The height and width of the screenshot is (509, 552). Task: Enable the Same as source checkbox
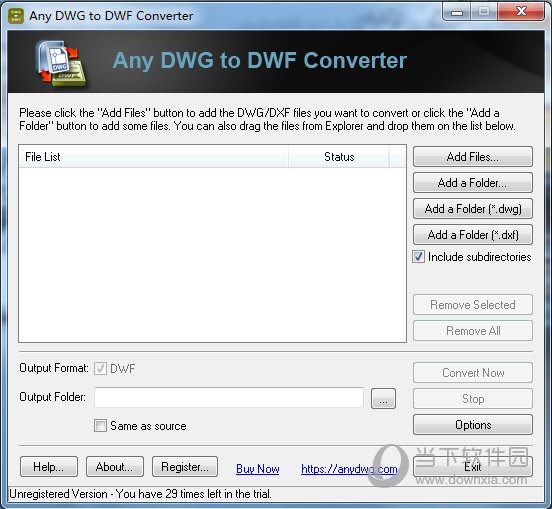(x=100, y=426)
